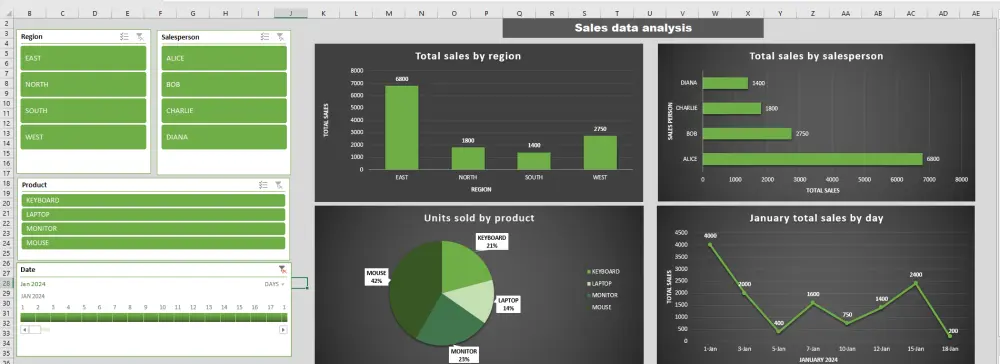
Task: Enable multi-select in the Product slicer
Action: [x=263, y=185]
